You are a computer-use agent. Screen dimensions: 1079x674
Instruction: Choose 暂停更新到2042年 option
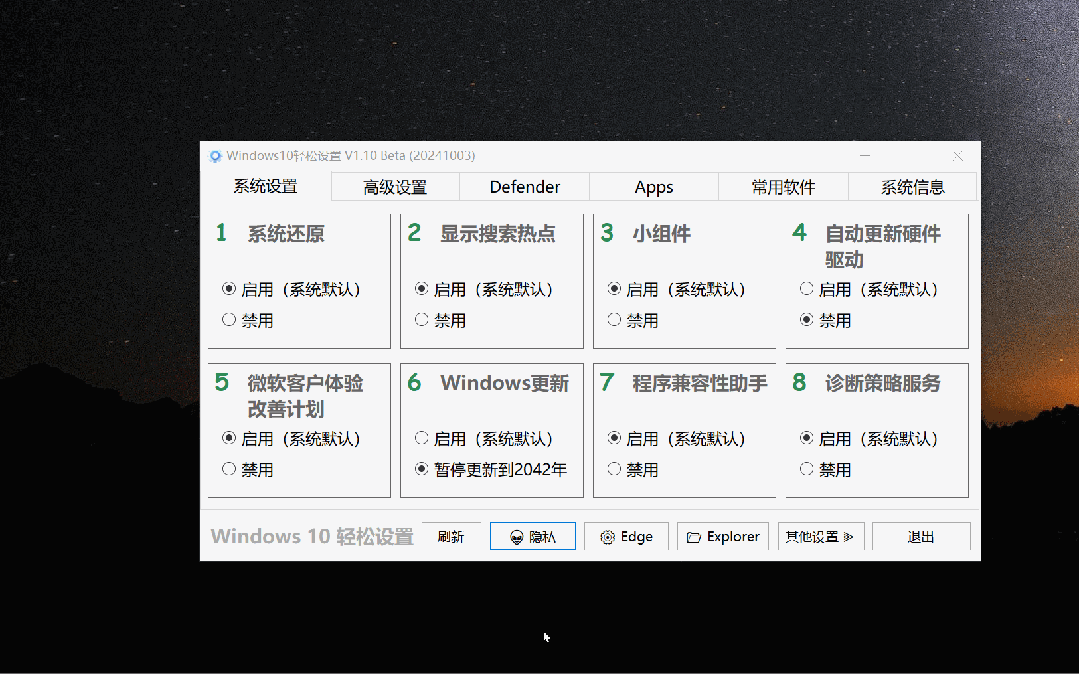(x=491, y=470)
